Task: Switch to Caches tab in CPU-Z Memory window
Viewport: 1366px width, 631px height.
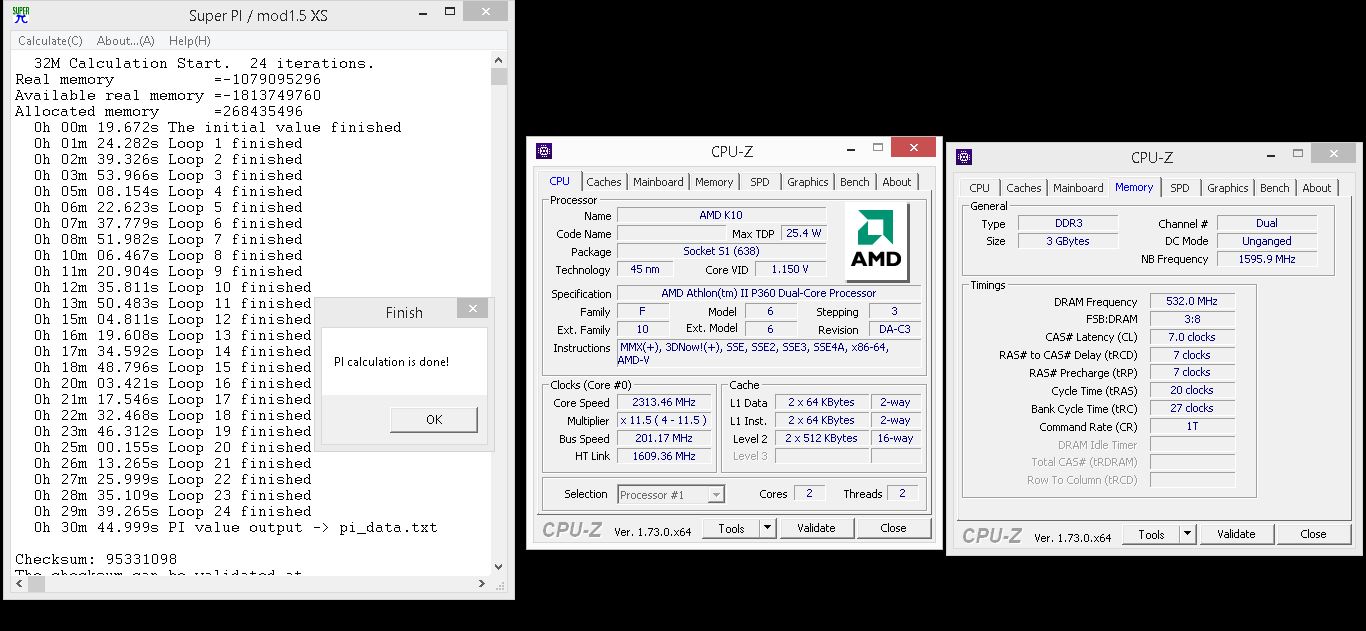Action: point(1024,188)
